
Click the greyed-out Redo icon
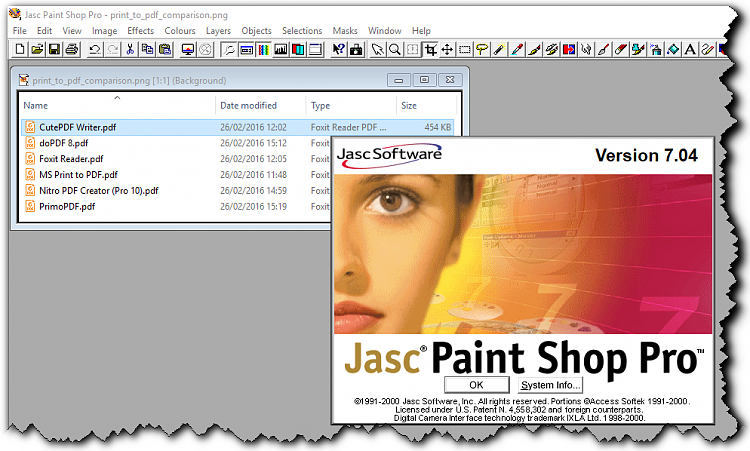point(112,49)
